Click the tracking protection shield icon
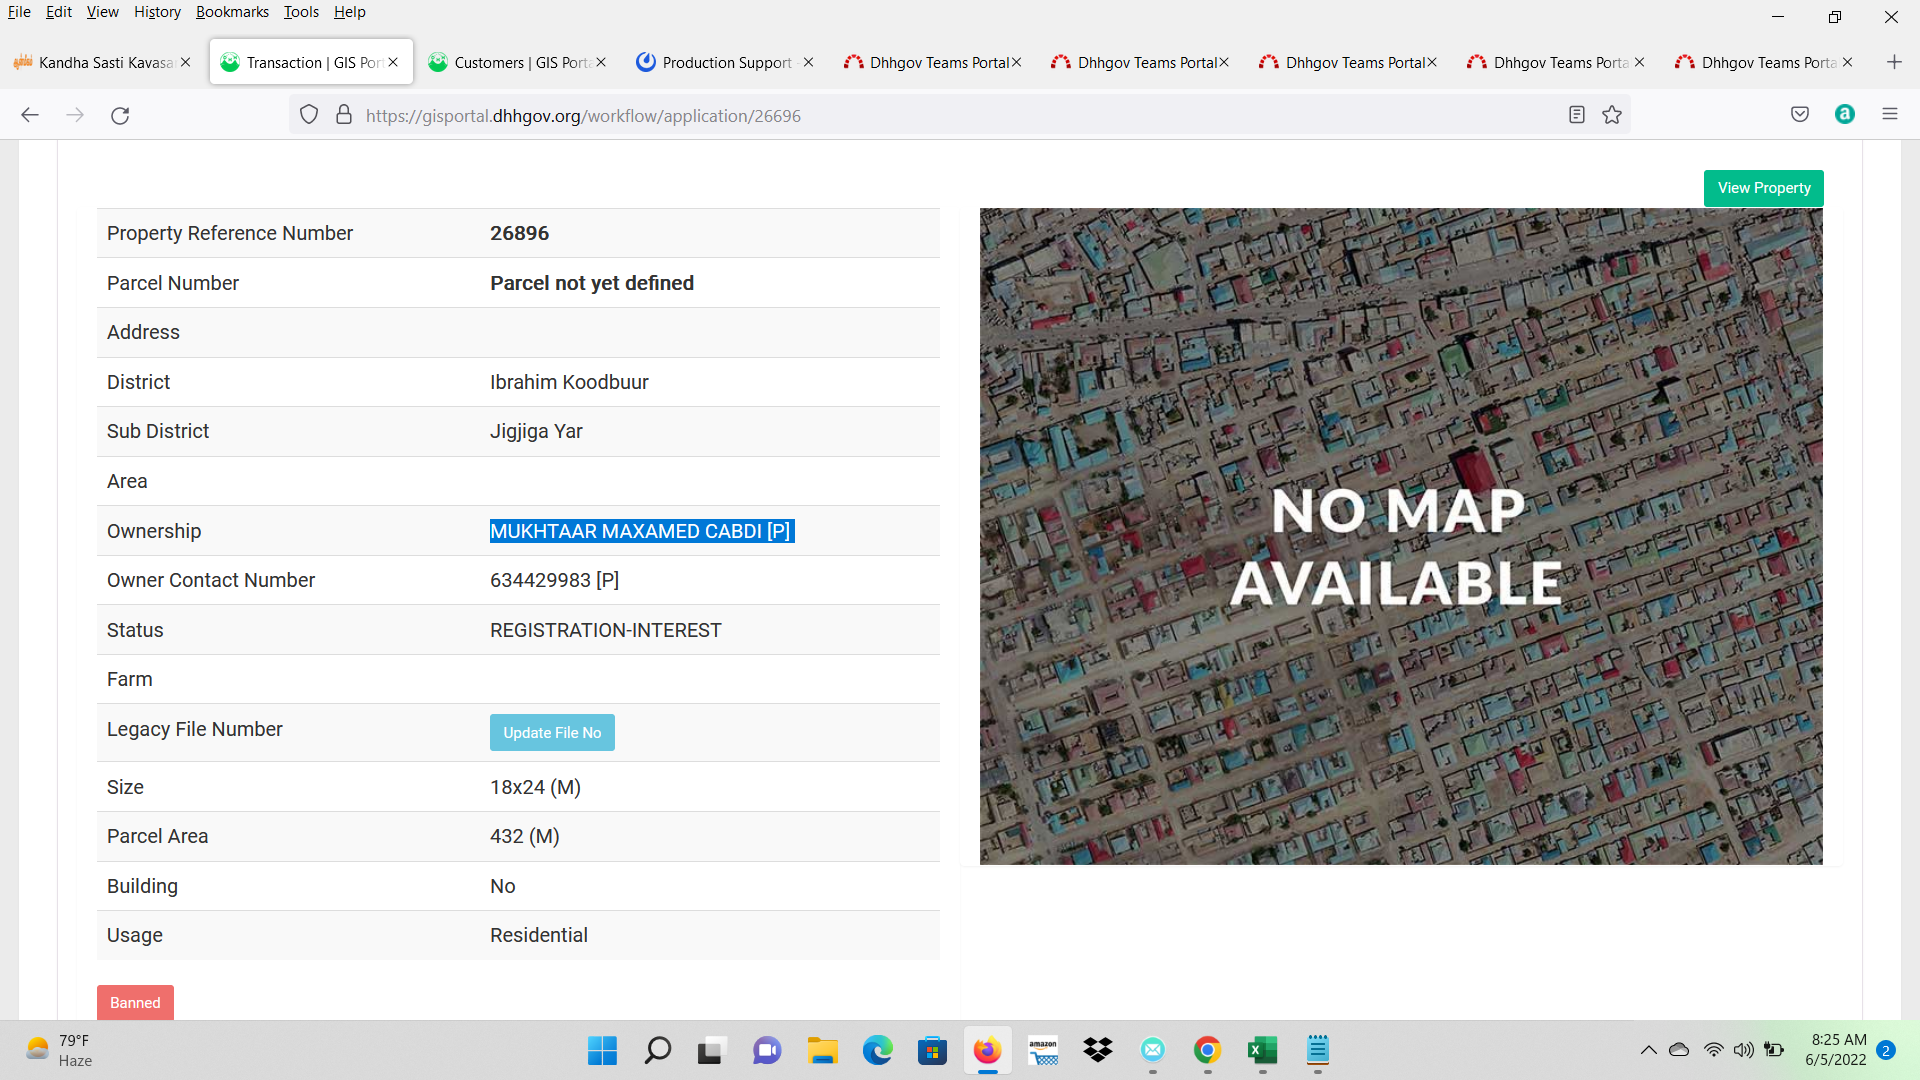1920x1080 pixels. click(309, 115)
